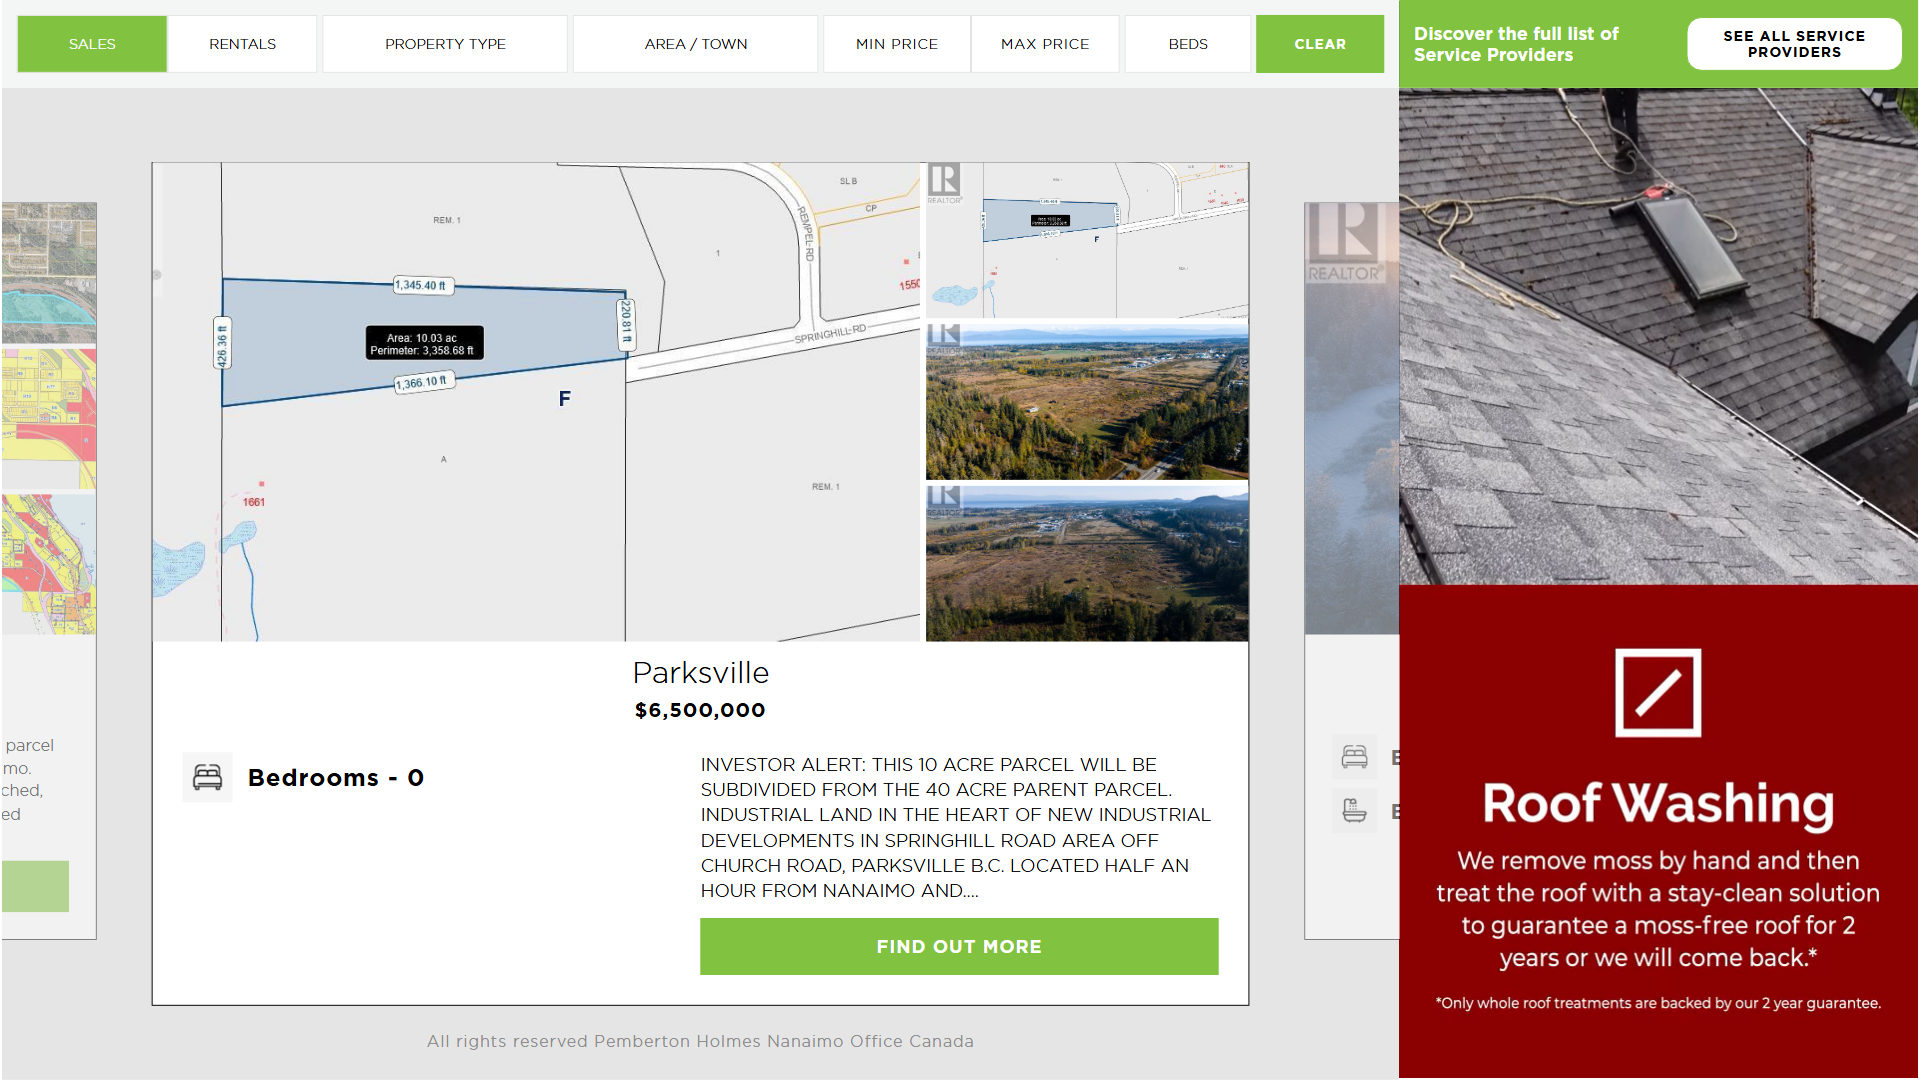Click the bed icon beside Bedrooms
The width and height of the screenshot is (1920, 1080).
(207, 777)
